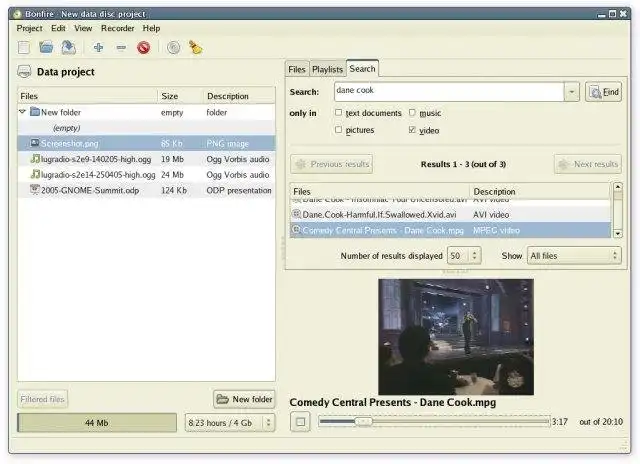The height and width of the screenshot is (464, 640).
Task: Click the Data project disc icon
Action: (x=24, y=72)
